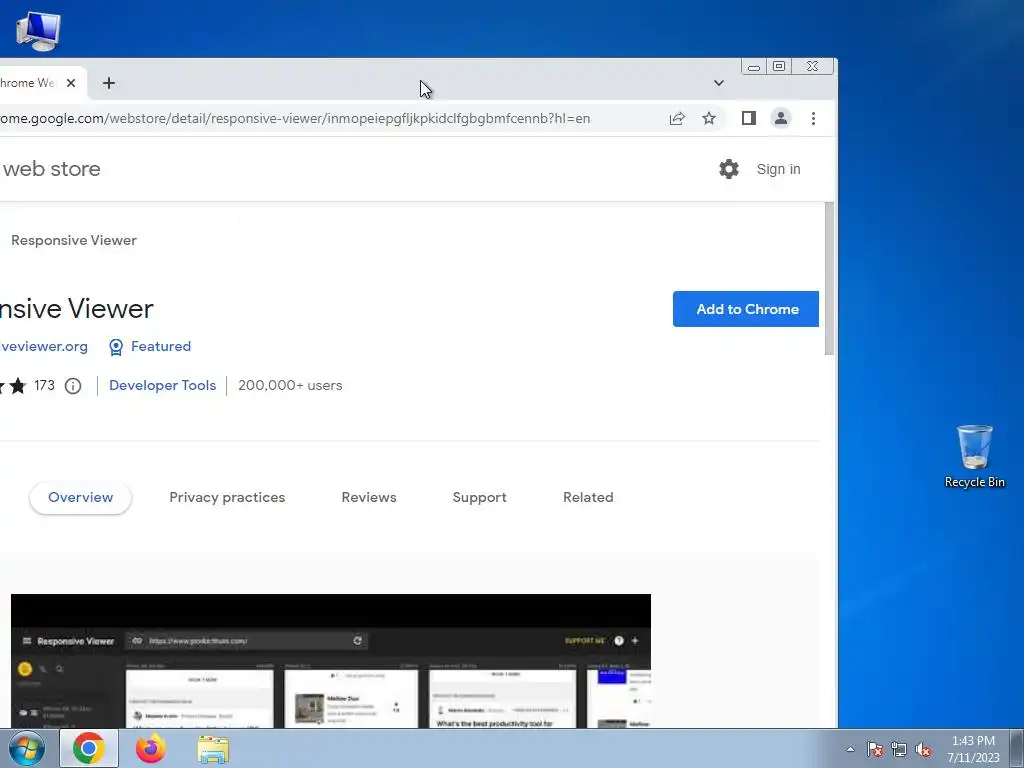Click the web store logo text
1024x768 pixels.
[x=51, y=169]
